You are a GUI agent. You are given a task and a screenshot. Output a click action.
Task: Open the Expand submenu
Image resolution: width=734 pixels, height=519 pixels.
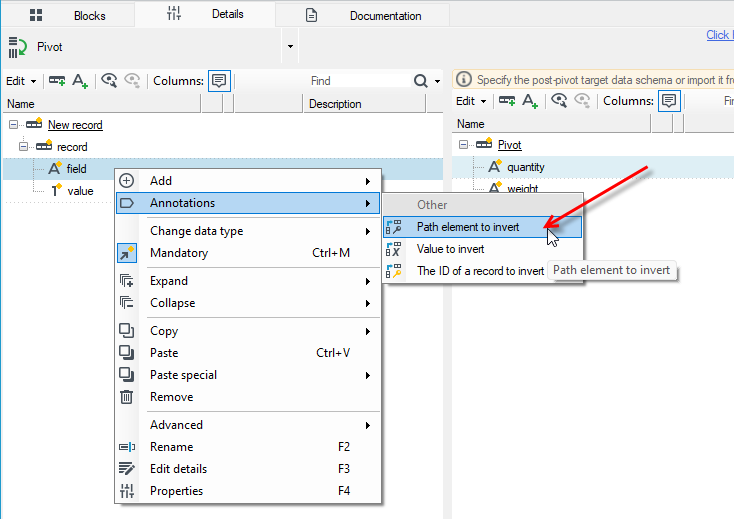248,281
